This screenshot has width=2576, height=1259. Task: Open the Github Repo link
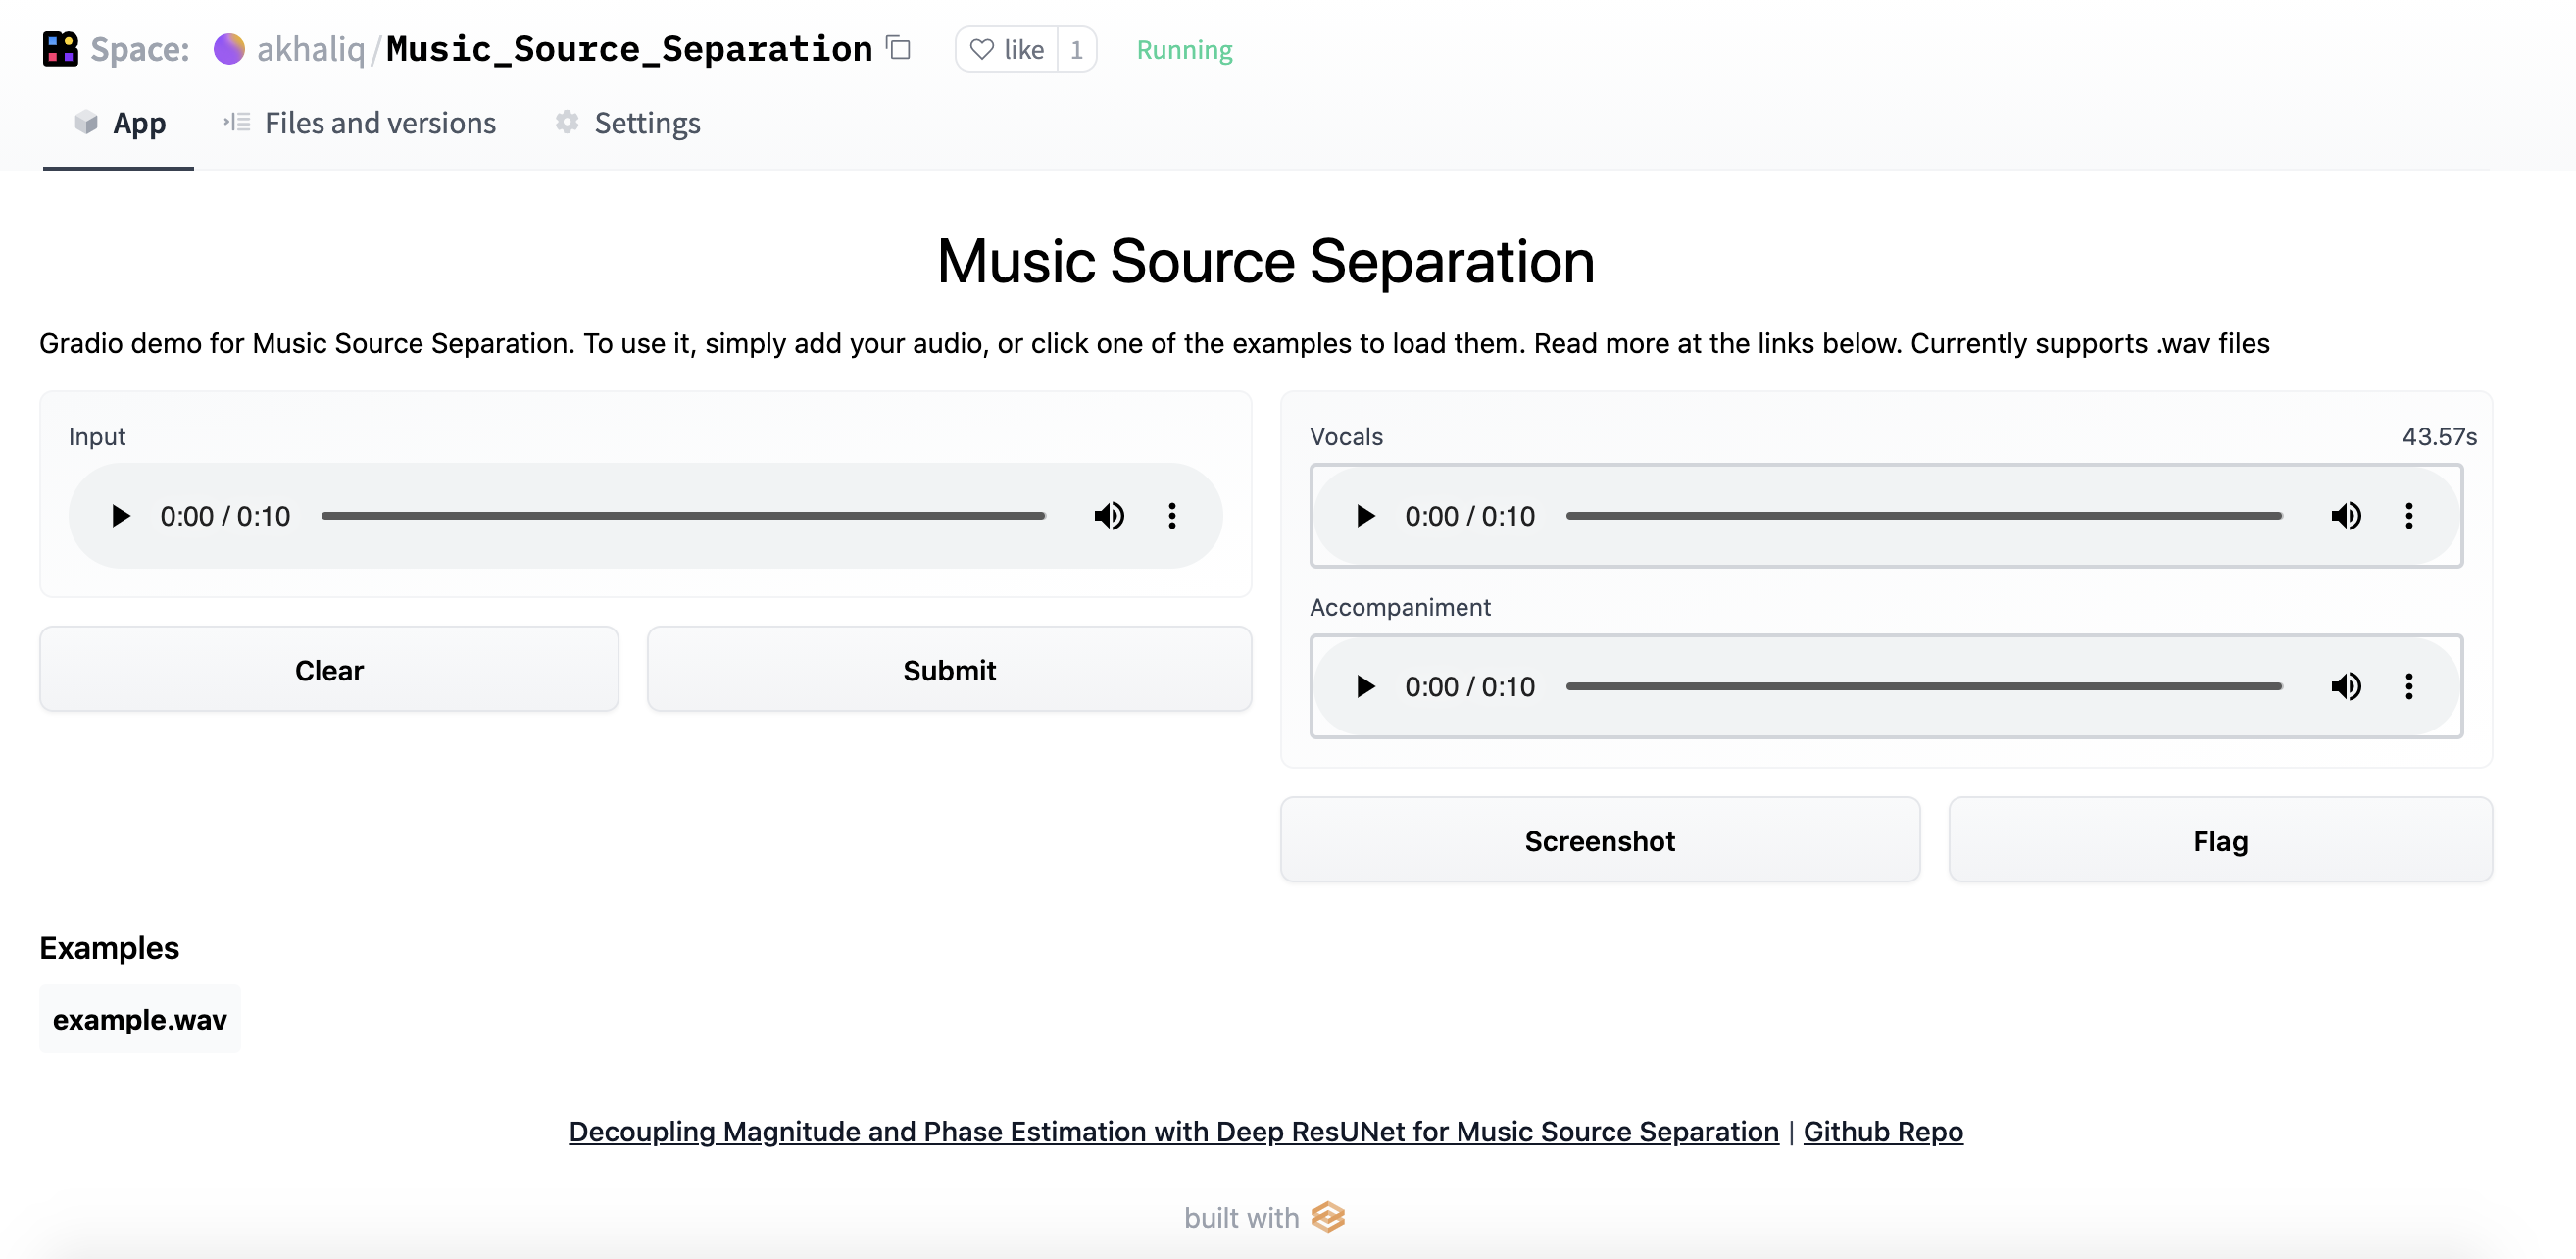click(x=1882, y=1131)
